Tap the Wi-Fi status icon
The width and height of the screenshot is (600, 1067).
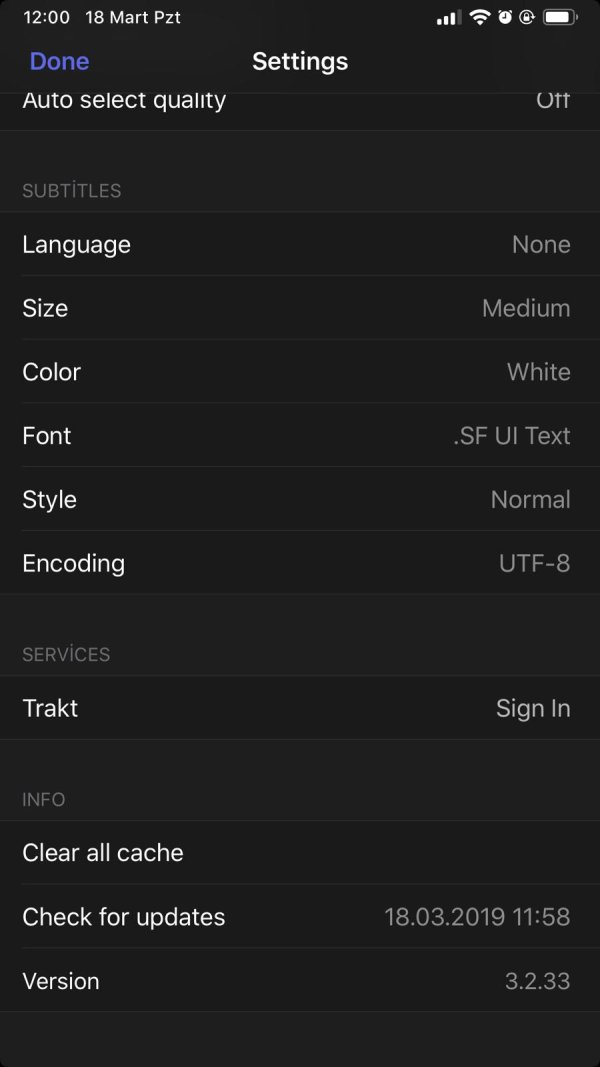click(x=480, y=17)
